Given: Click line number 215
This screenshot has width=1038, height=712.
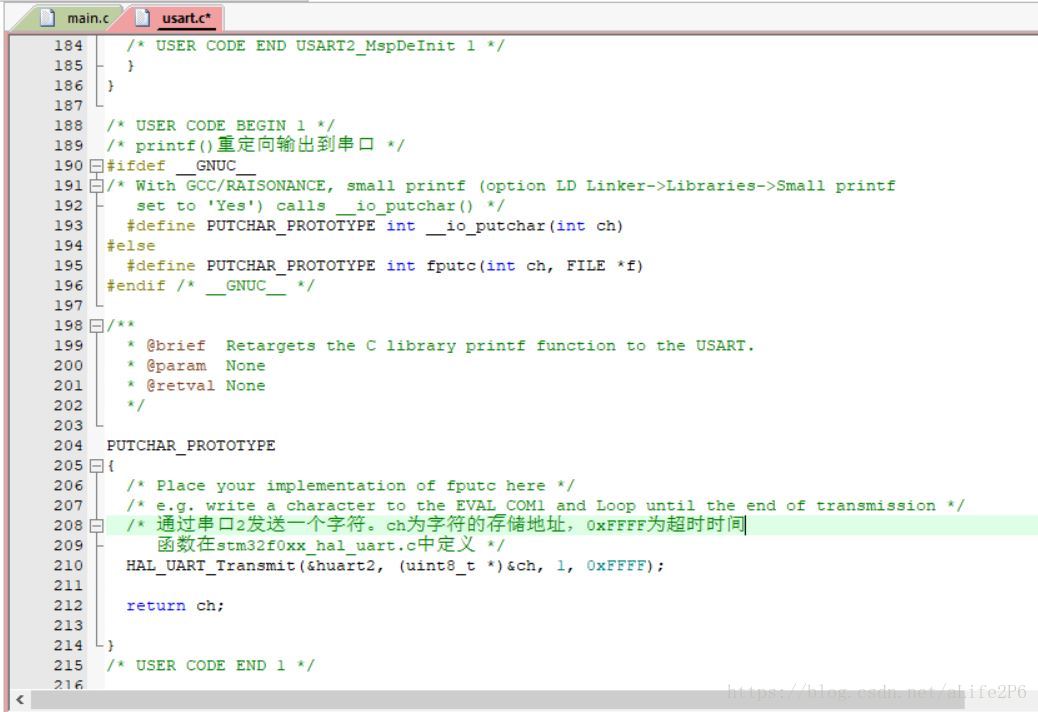Looking at the screenshot, I should click(x=69, y=665).
